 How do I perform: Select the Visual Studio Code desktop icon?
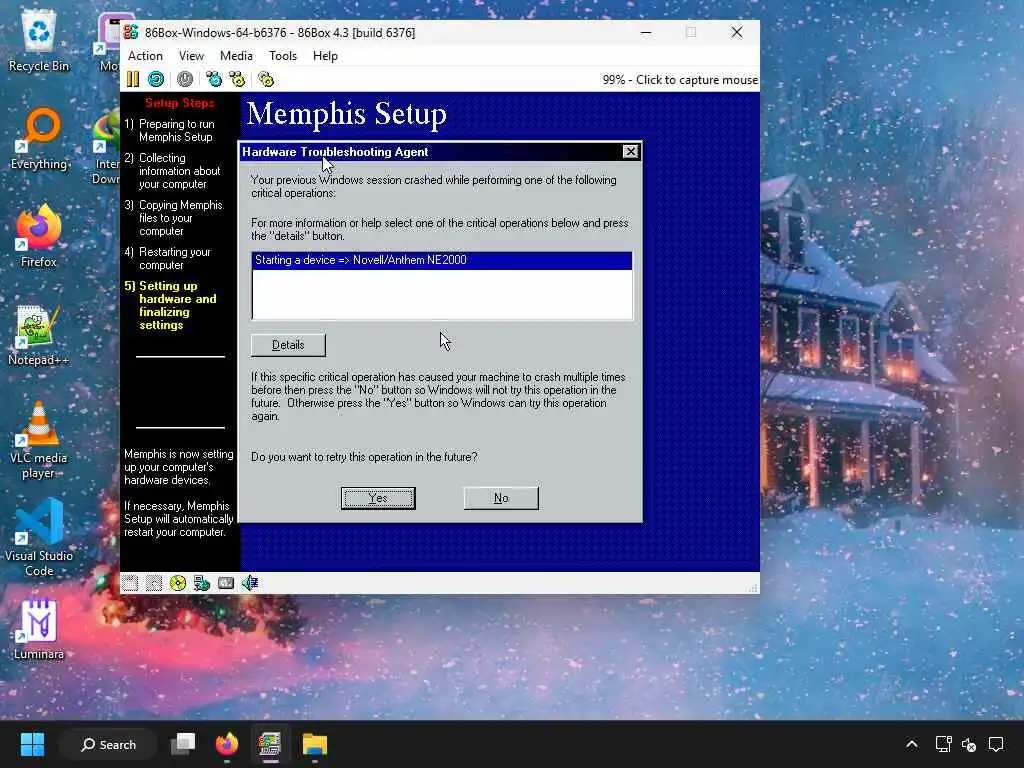click(x=39, y=537)
